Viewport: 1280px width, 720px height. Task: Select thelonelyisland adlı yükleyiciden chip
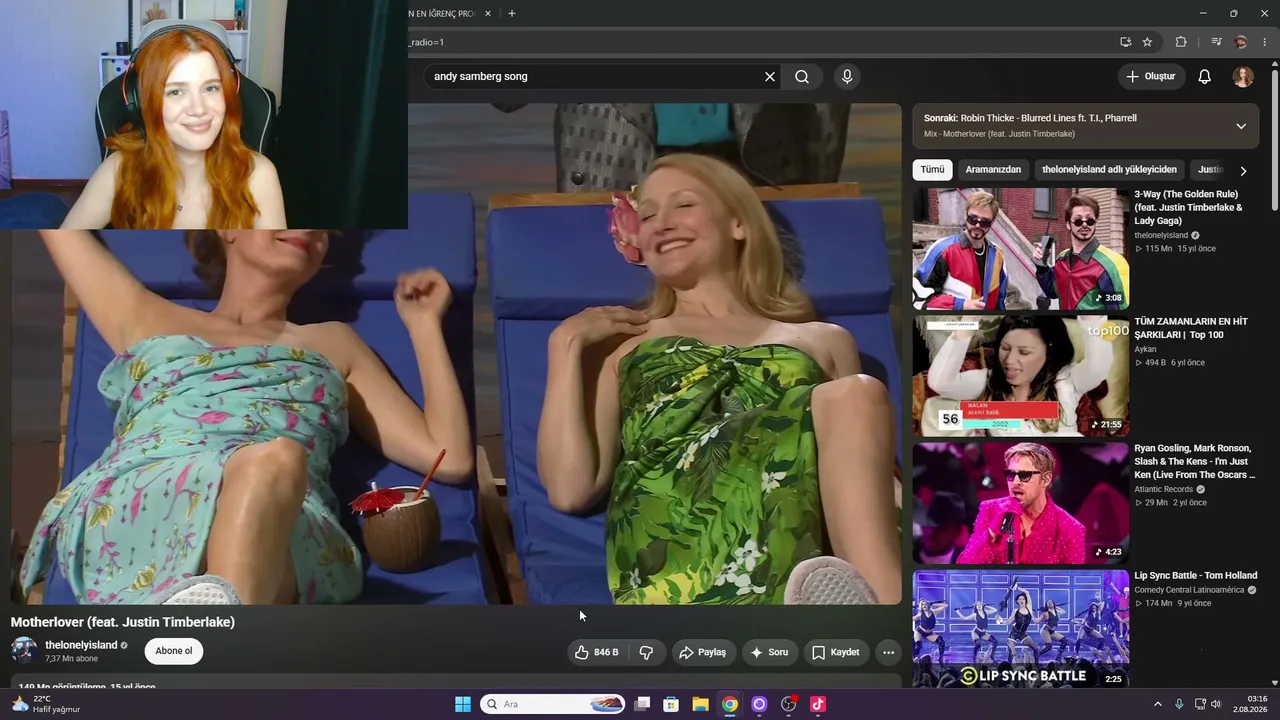1109,170
